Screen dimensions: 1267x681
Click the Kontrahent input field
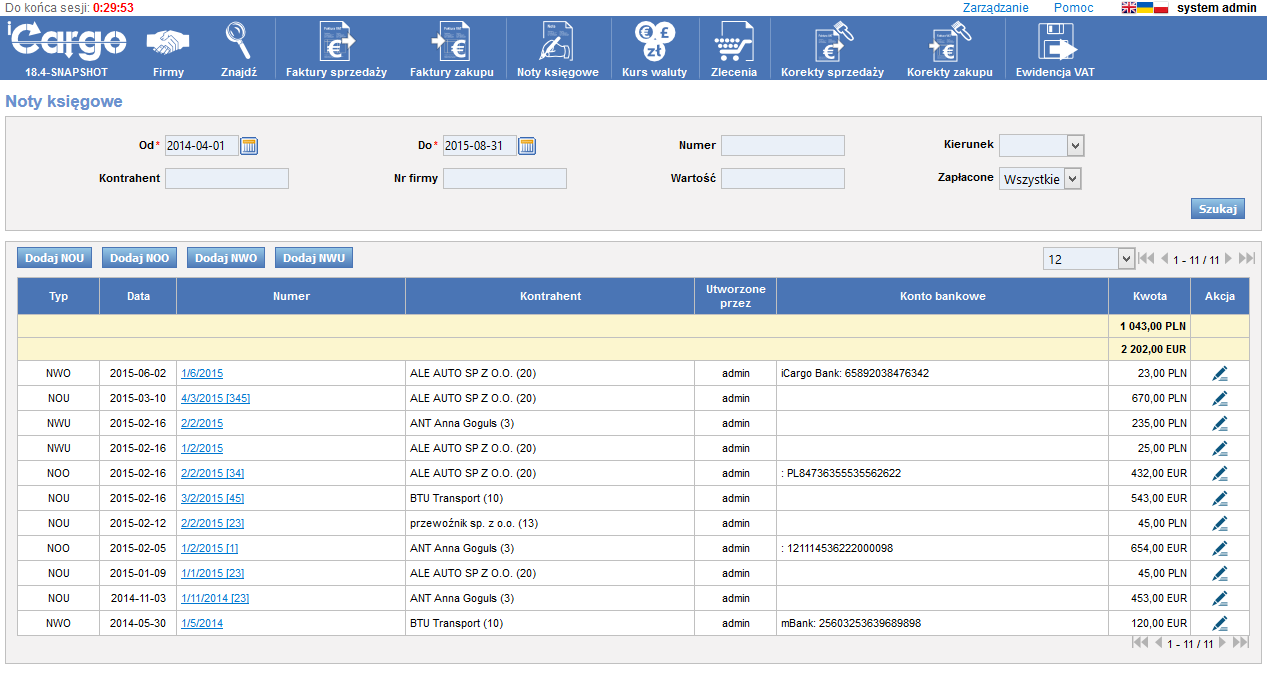click(x=227, y=179)
